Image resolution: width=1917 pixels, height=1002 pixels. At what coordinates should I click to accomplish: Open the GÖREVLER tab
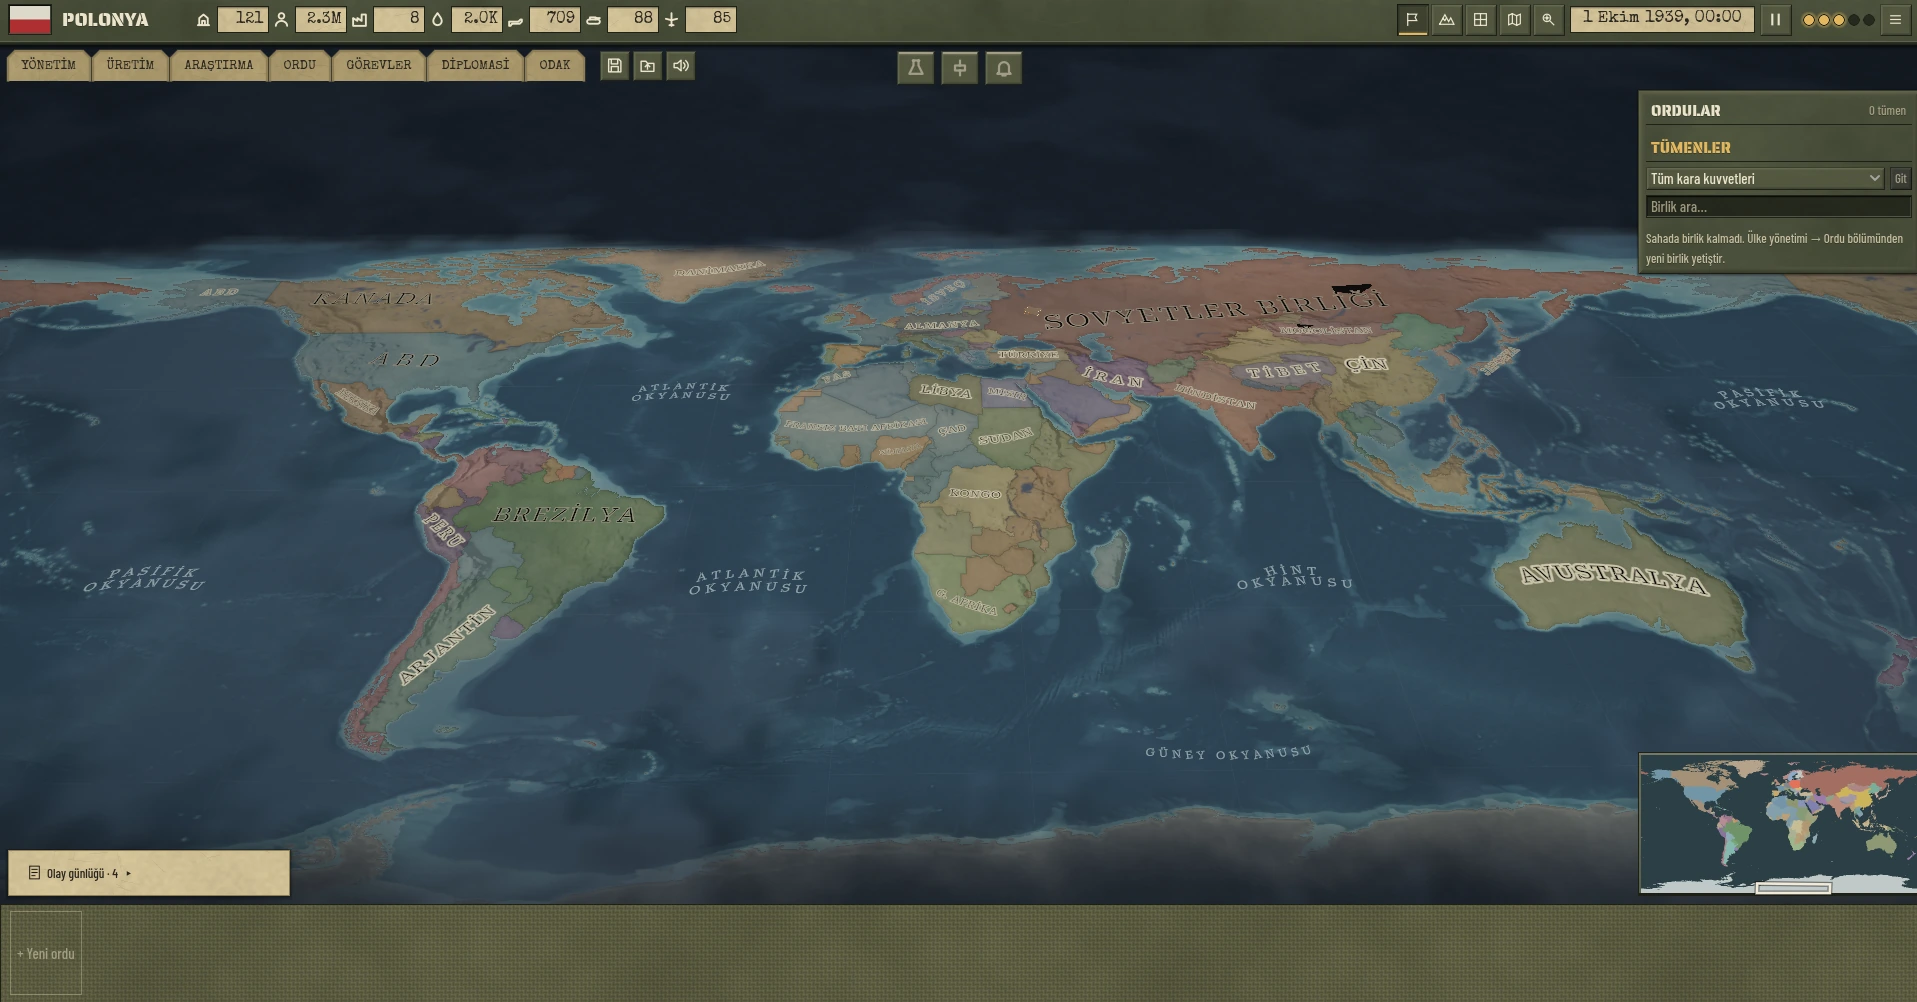pyautogui.click(x=378, y=65)
